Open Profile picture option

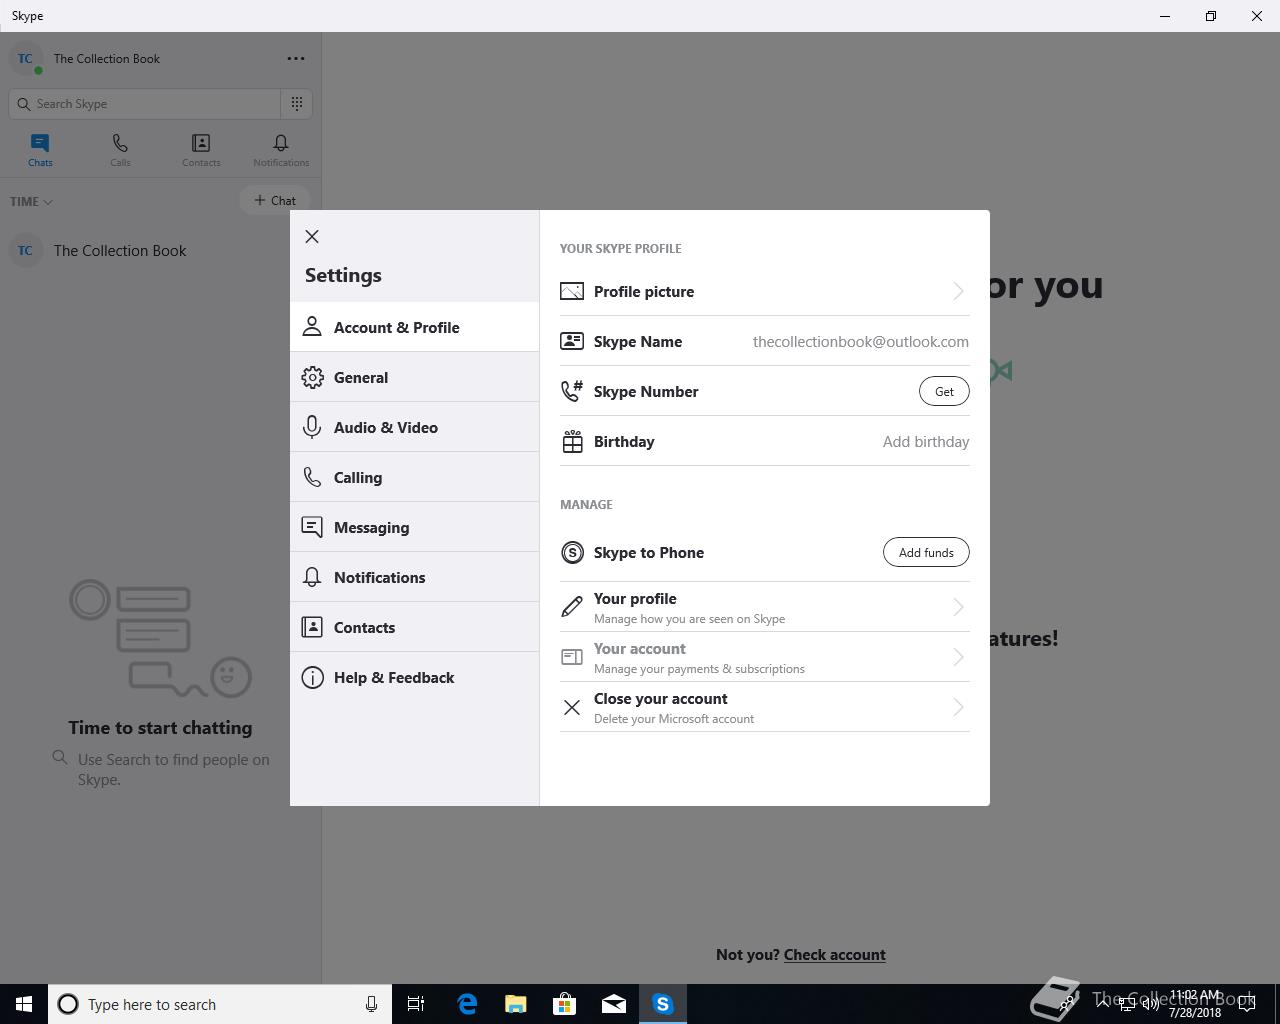point(765,291)
